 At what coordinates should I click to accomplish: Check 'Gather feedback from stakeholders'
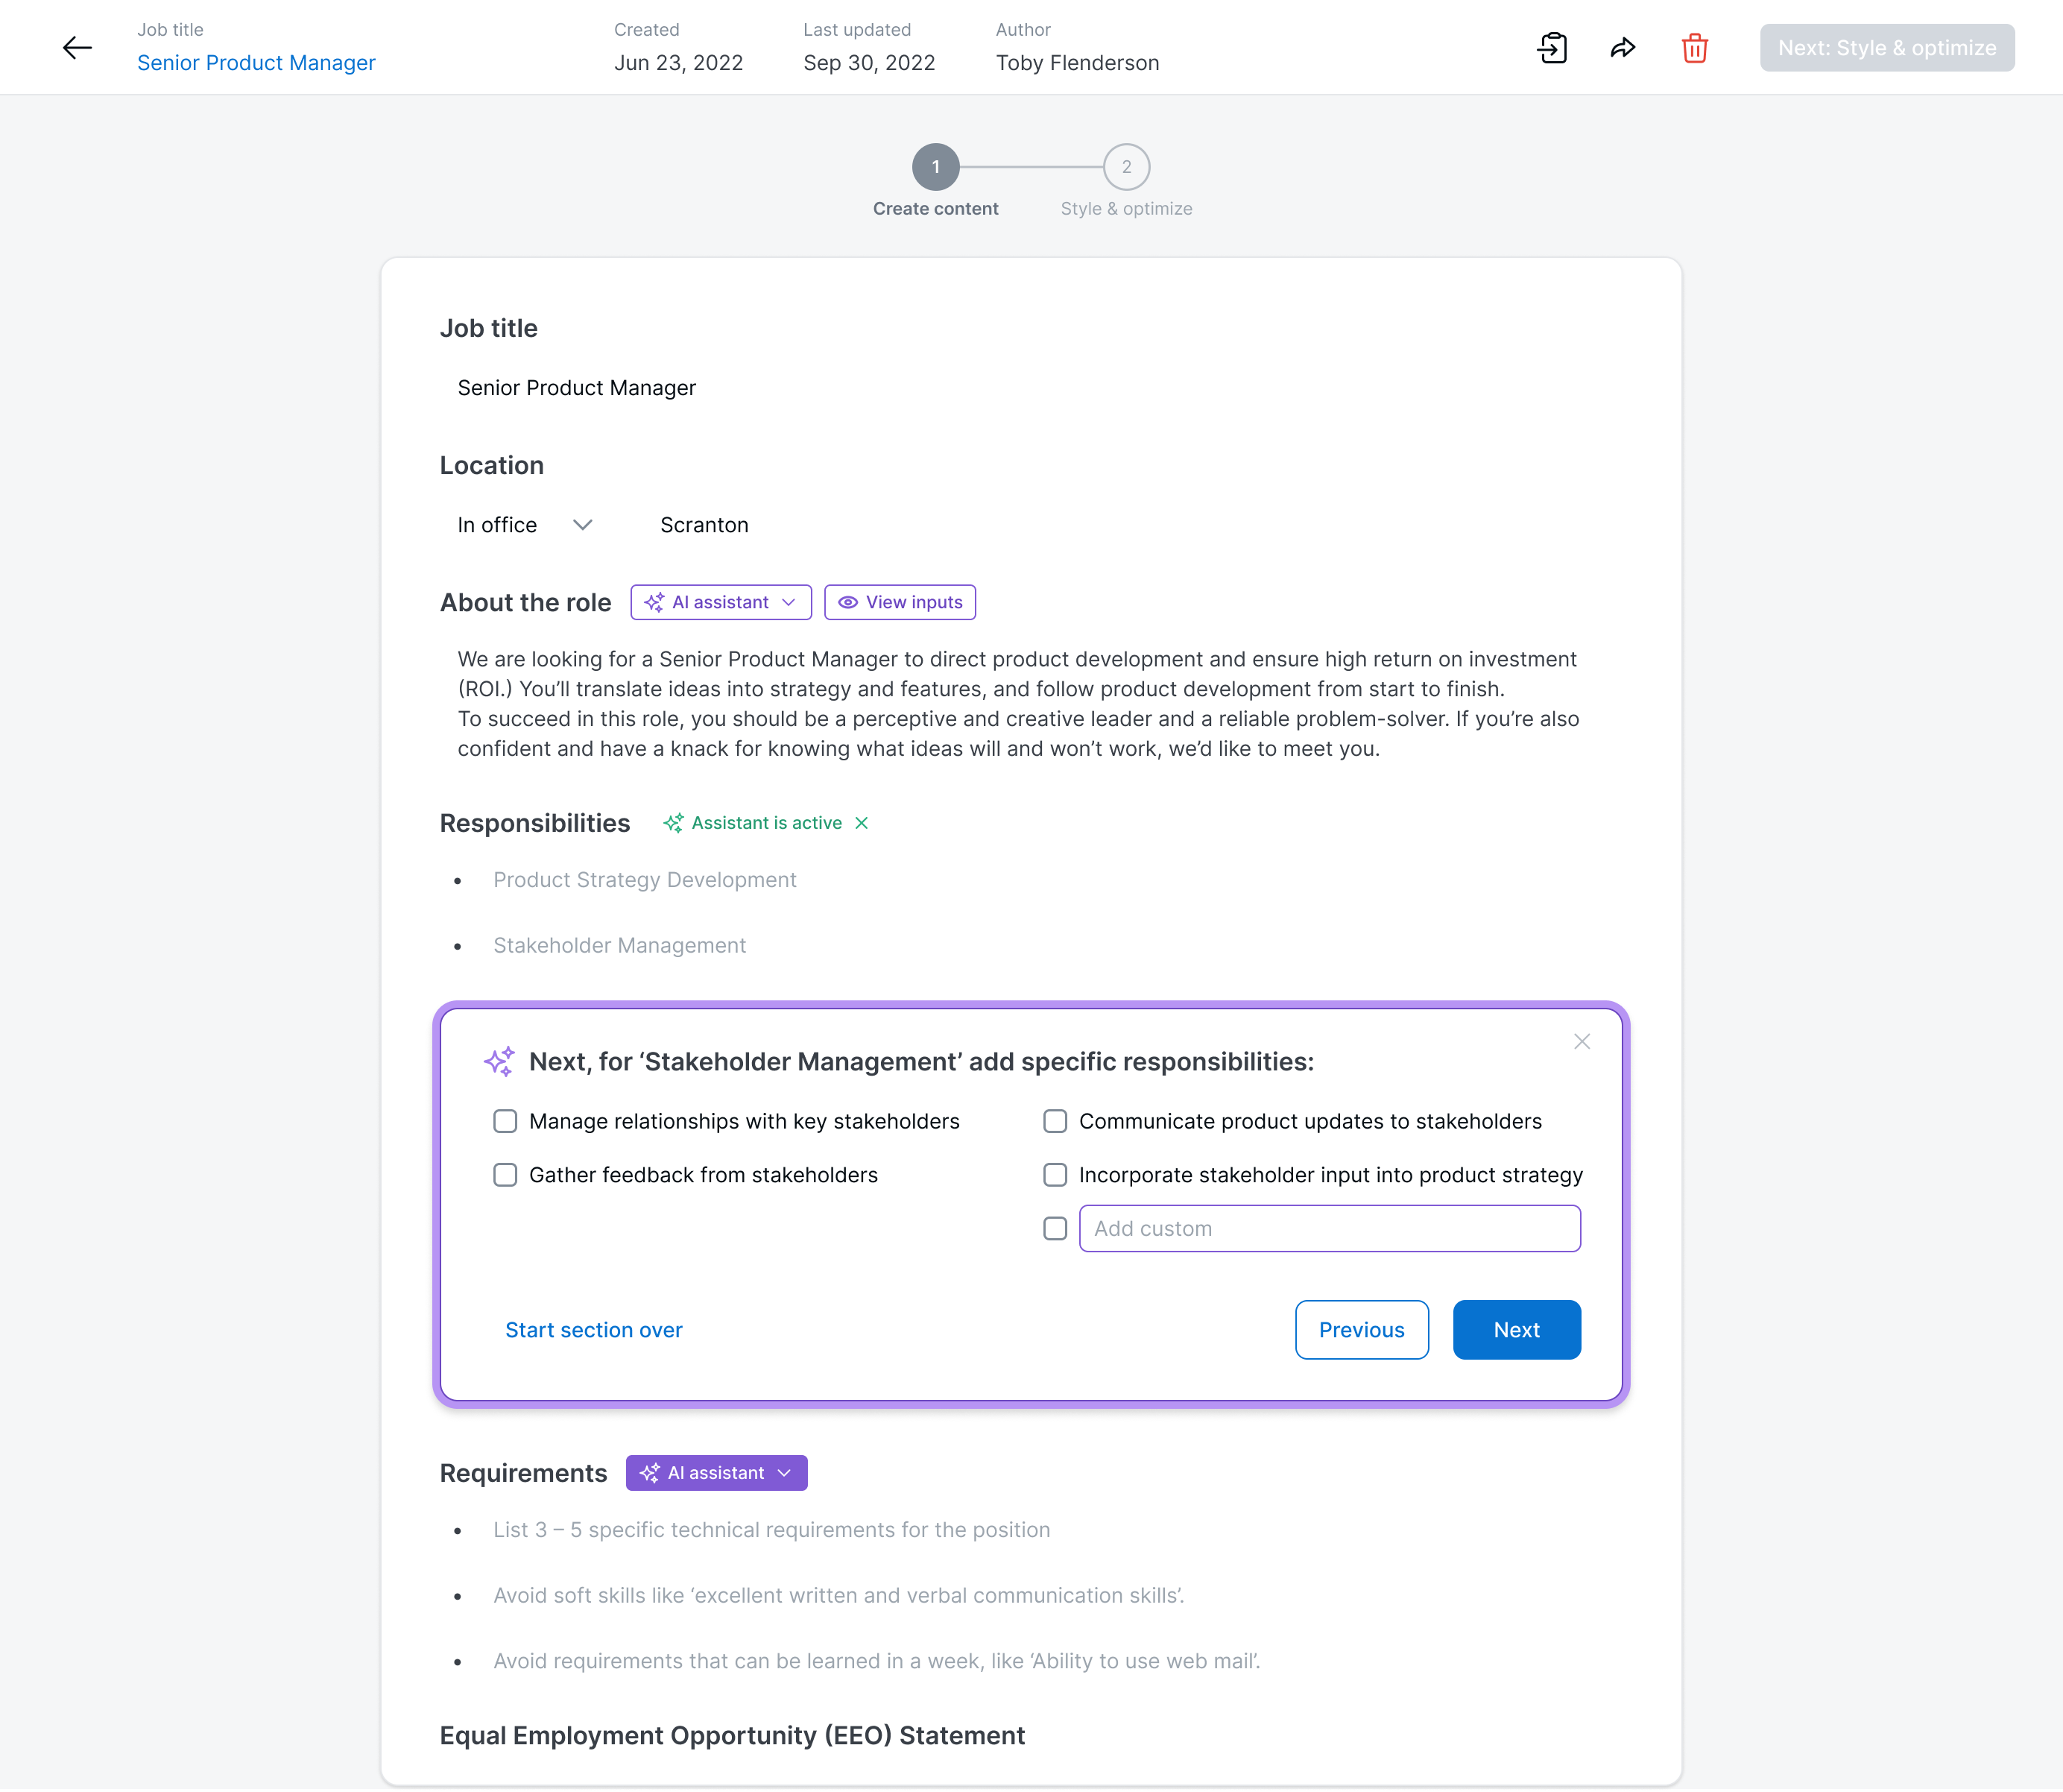(505, 1175)
